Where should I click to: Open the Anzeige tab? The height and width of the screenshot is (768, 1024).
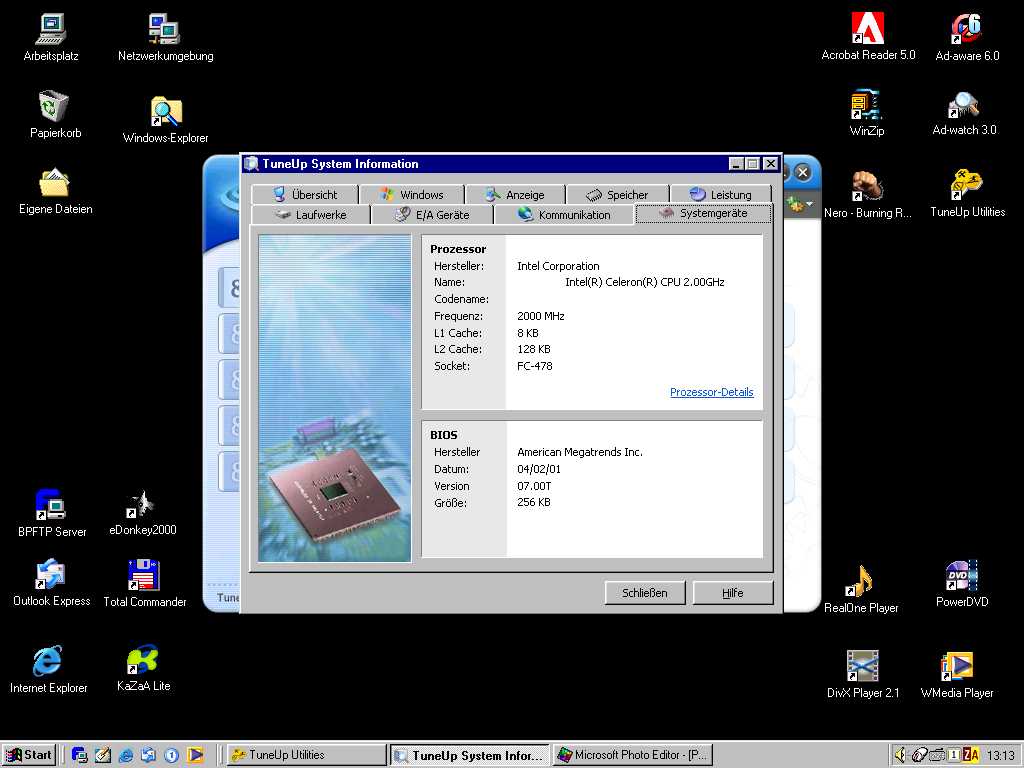(515, 195)
